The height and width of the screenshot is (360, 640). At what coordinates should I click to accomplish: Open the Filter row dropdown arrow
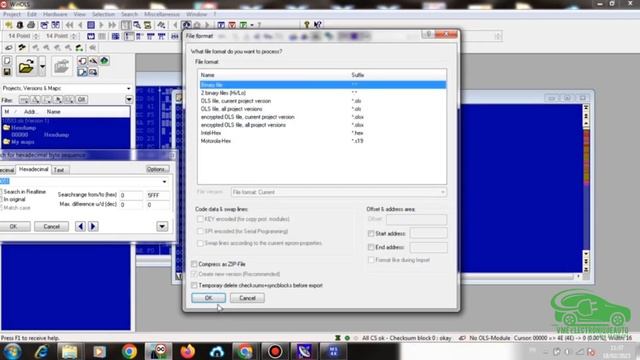click(x=129, y=100)
